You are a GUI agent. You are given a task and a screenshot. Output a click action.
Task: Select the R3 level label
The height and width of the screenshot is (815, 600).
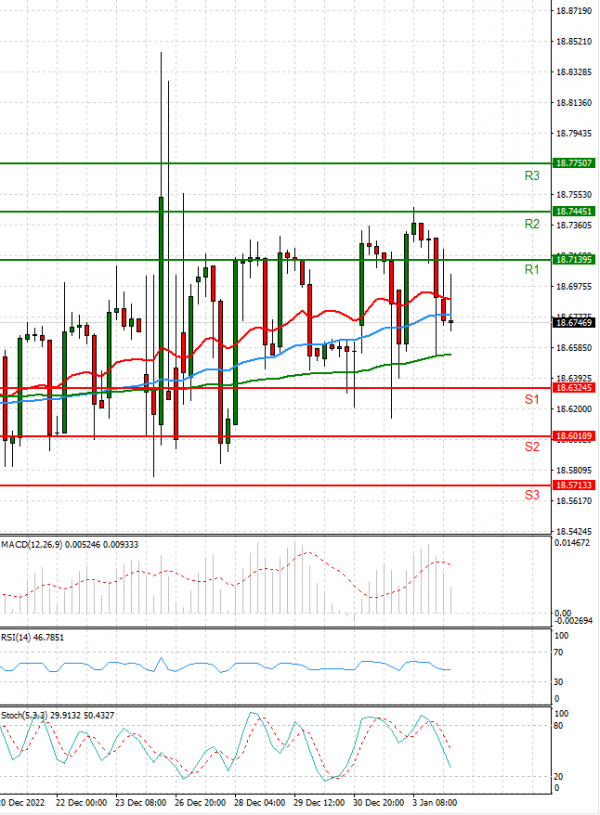(532, 176)
